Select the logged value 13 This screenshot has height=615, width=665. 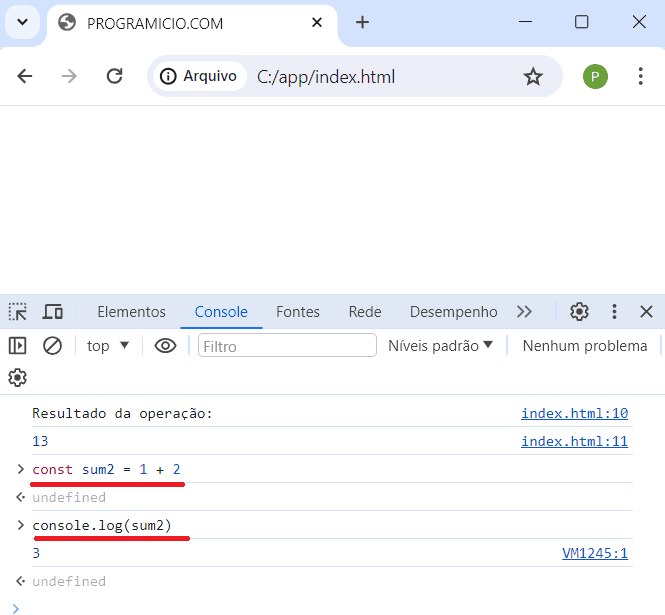(x=40, y=441)
